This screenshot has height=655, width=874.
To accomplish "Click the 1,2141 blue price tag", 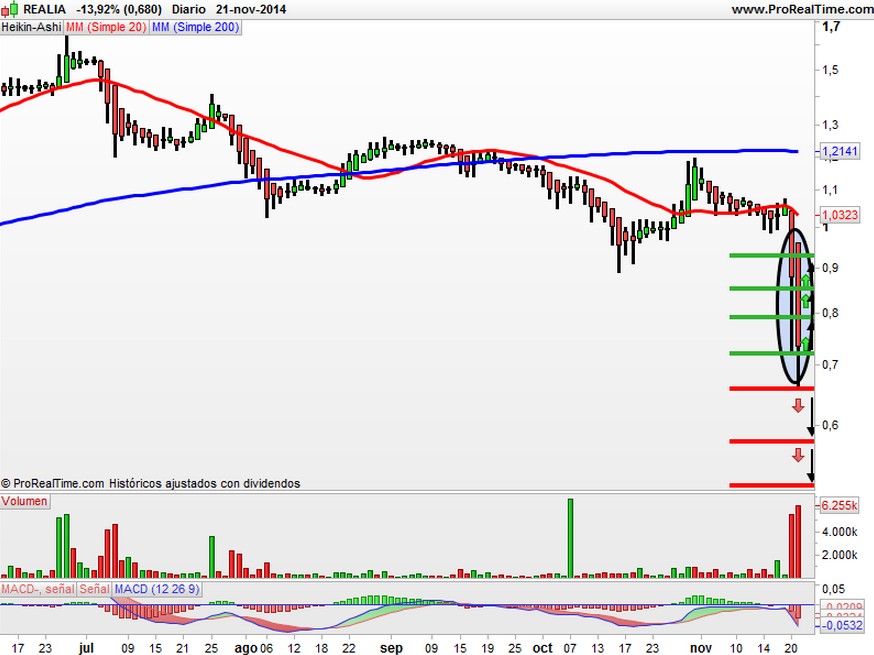I will [x=839, y=151].
